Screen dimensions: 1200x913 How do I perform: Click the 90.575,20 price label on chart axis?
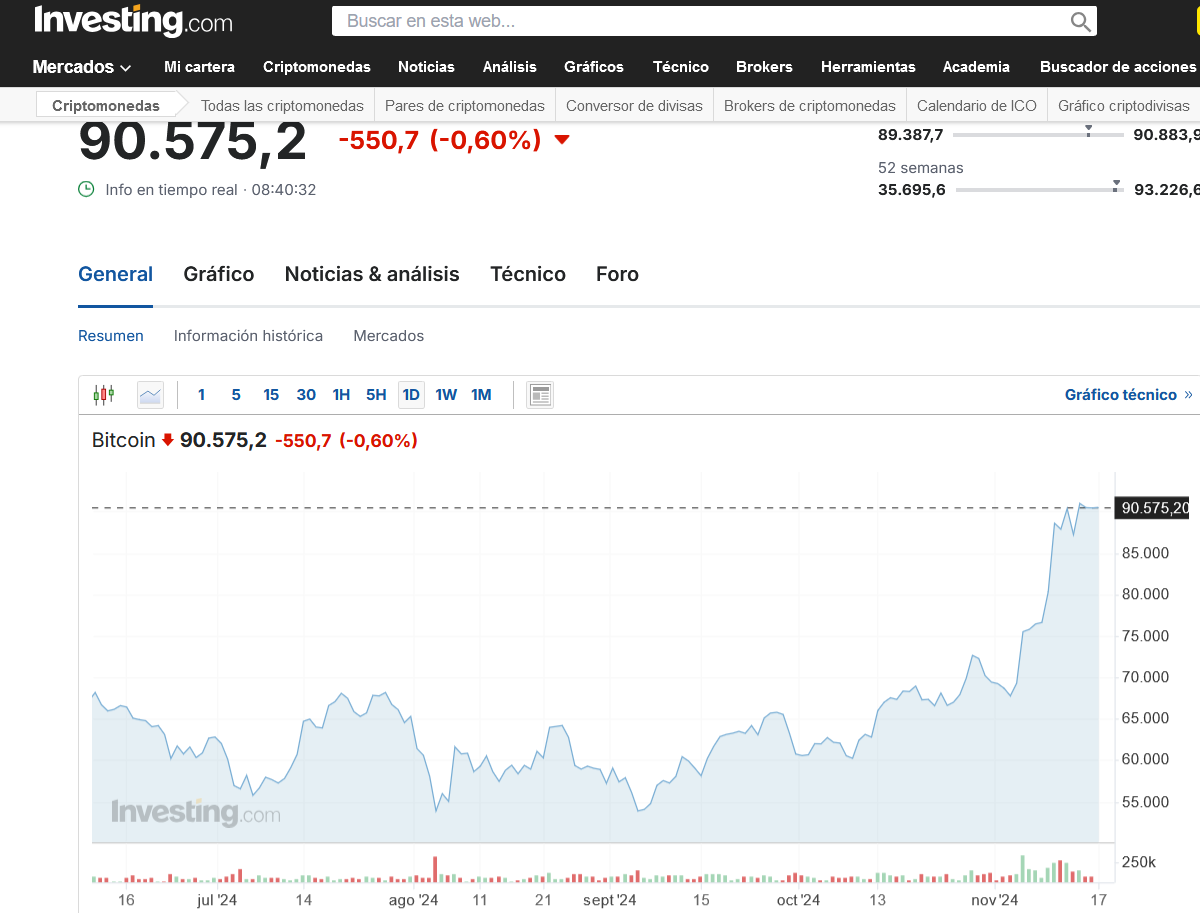(x=1154, y=508)
